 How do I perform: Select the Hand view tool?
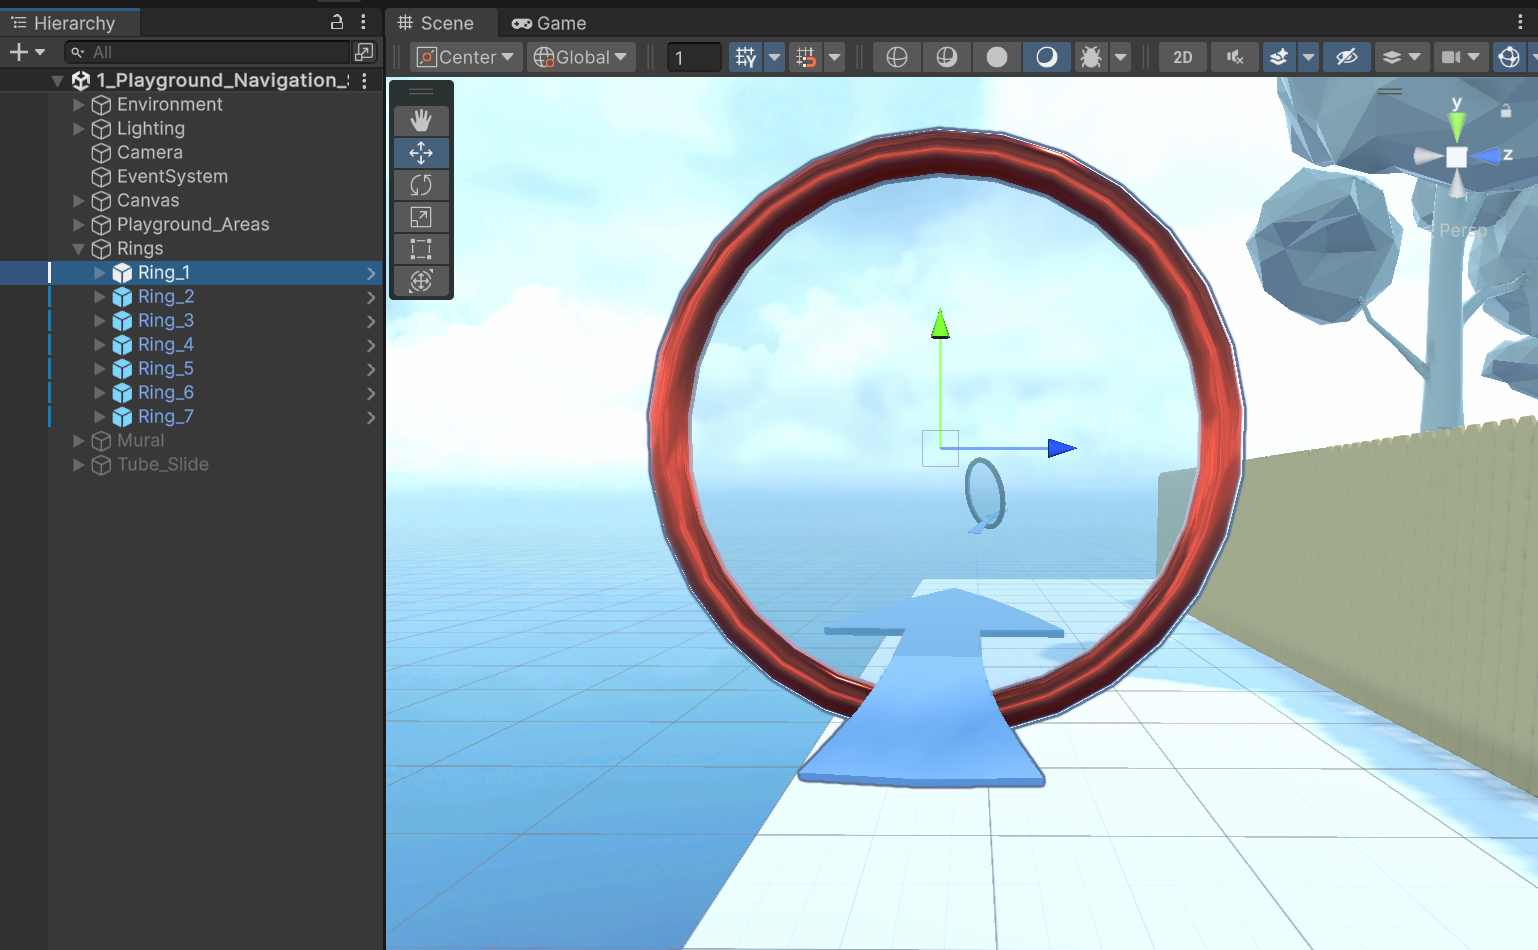click(421, 121)
